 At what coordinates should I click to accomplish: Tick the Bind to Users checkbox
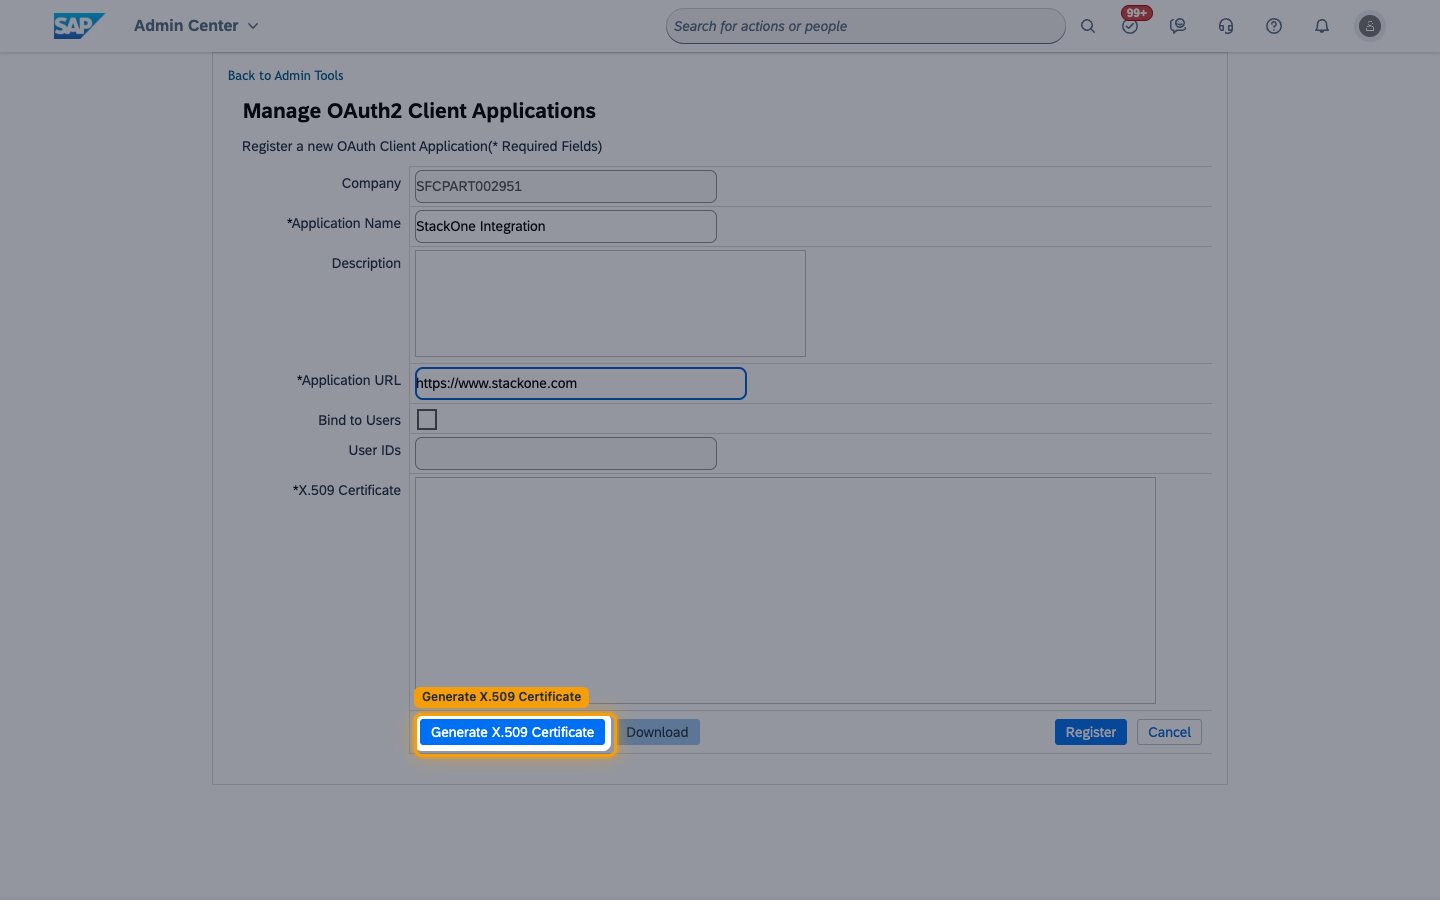[x=427, y=420]
